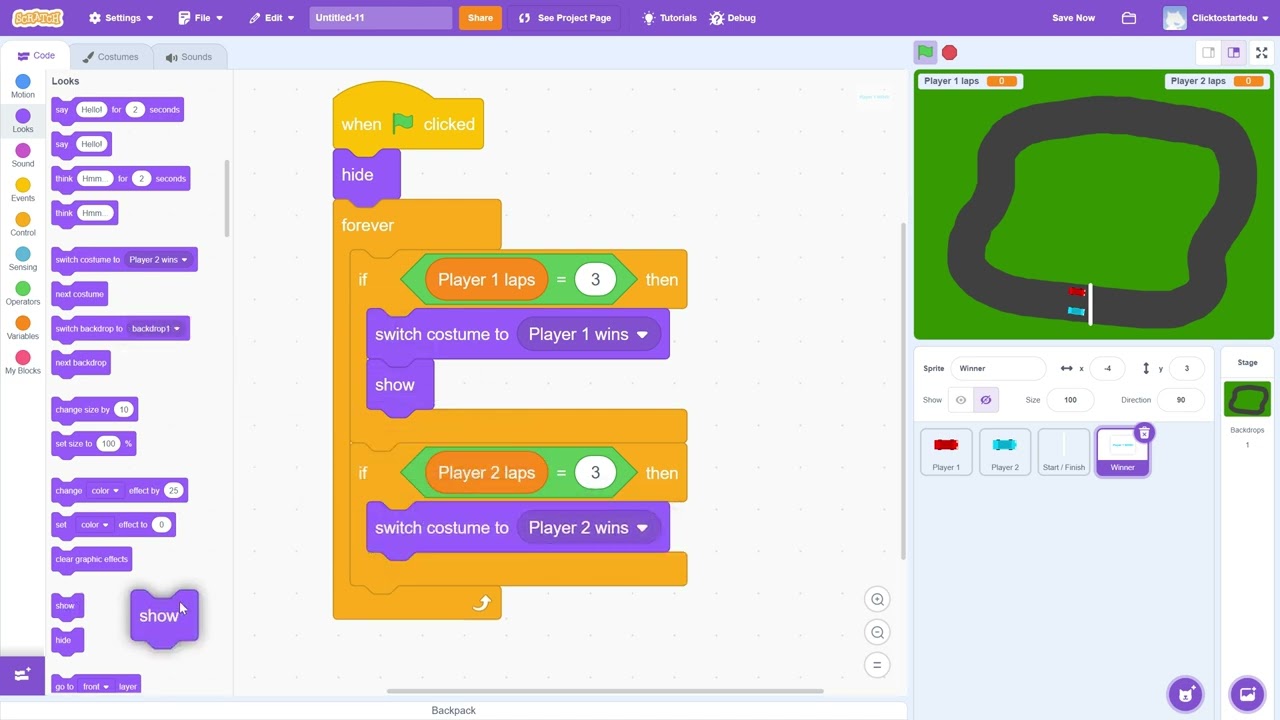This screenshot has width=1280, height=720.
Task: Zoom out on the code workspace
Action: [877, 632]
